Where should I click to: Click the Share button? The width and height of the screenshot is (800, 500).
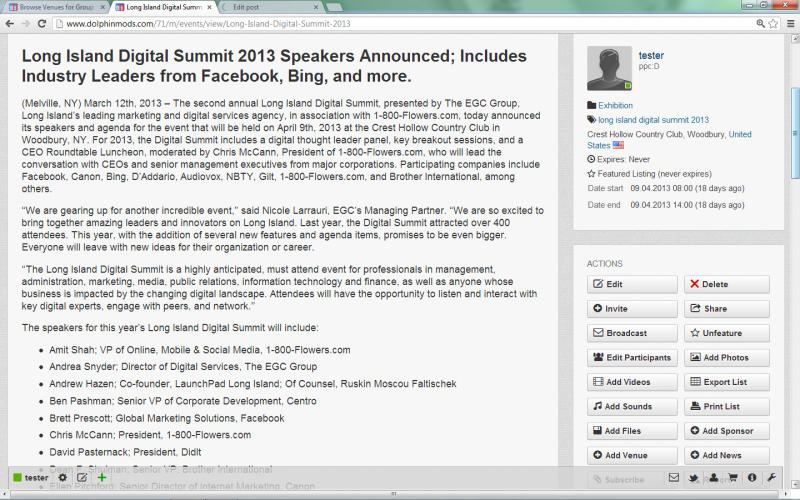coord(727,309)
